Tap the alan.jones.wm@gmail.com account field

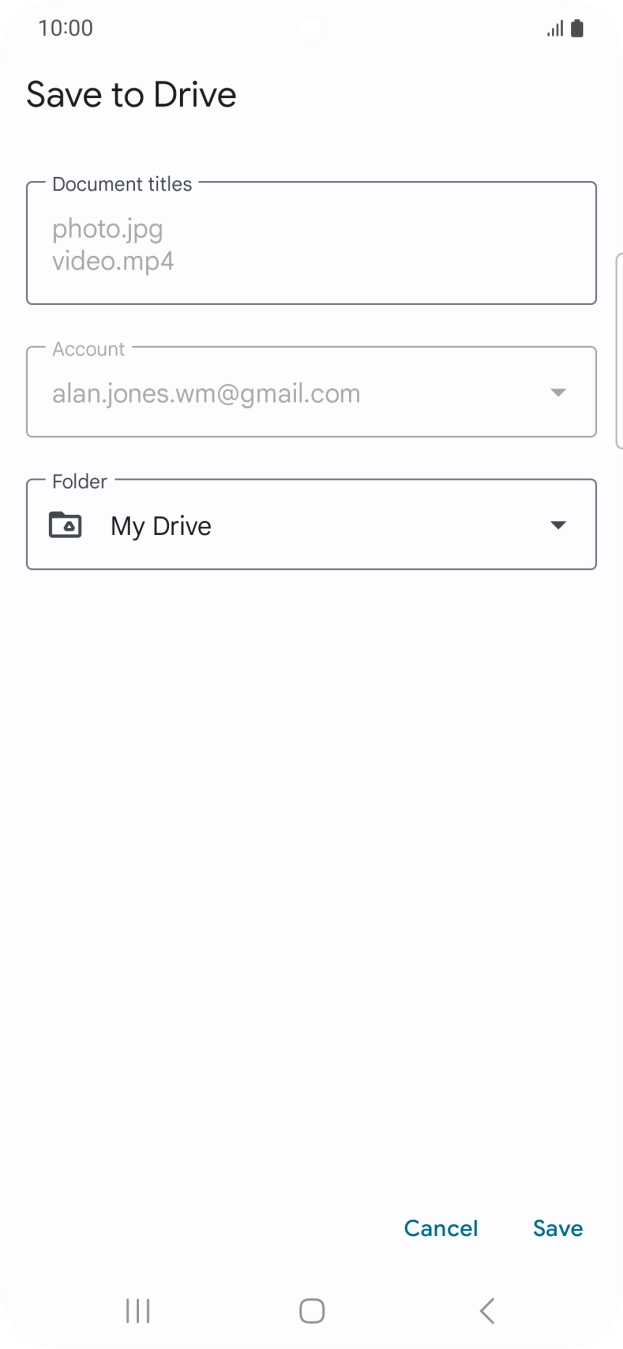point(311,392)
